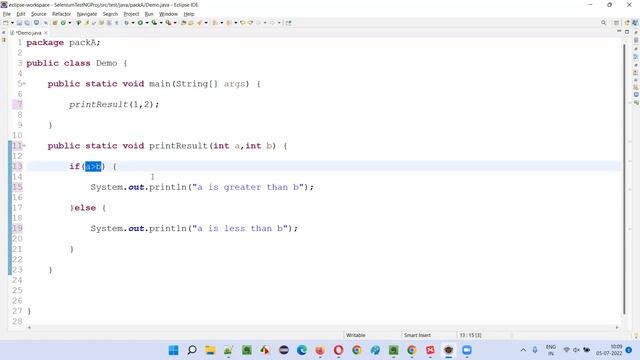Open the File menu
The height and width of the screenshot is (360, 640).
click(x=7, y=14)
